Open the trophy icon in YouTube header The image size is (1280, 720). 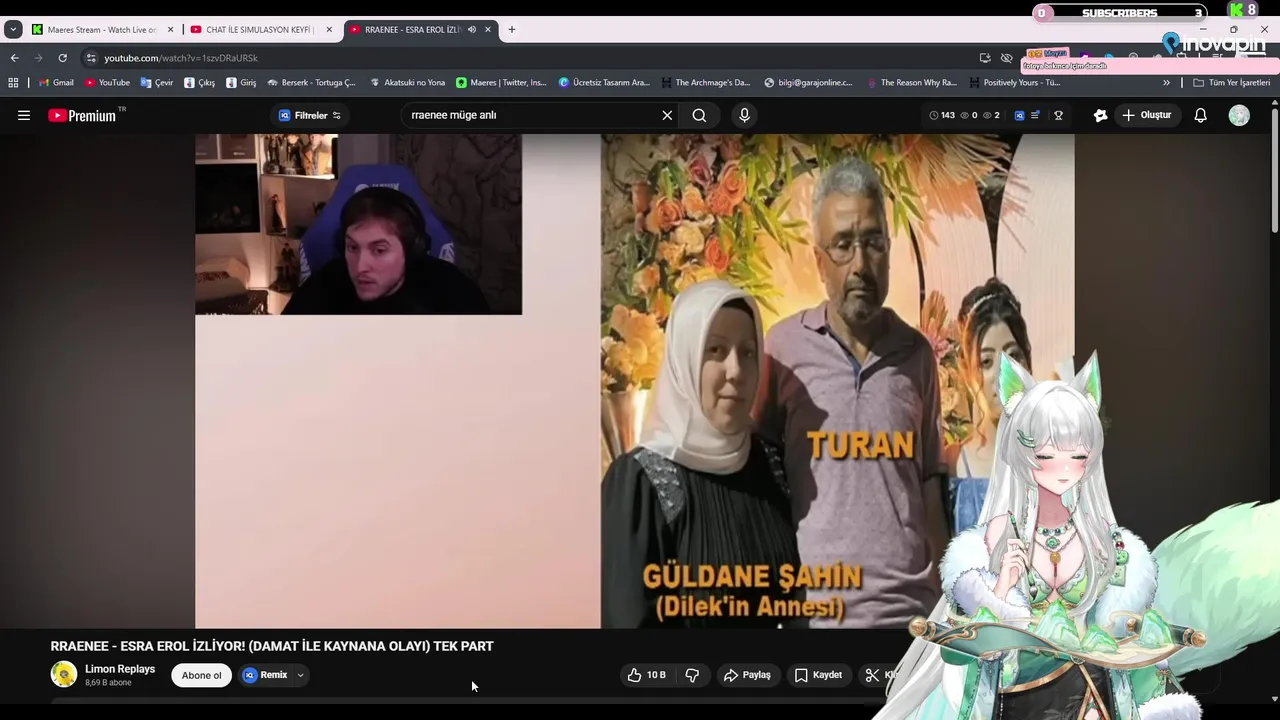(x=1058, y=115)
